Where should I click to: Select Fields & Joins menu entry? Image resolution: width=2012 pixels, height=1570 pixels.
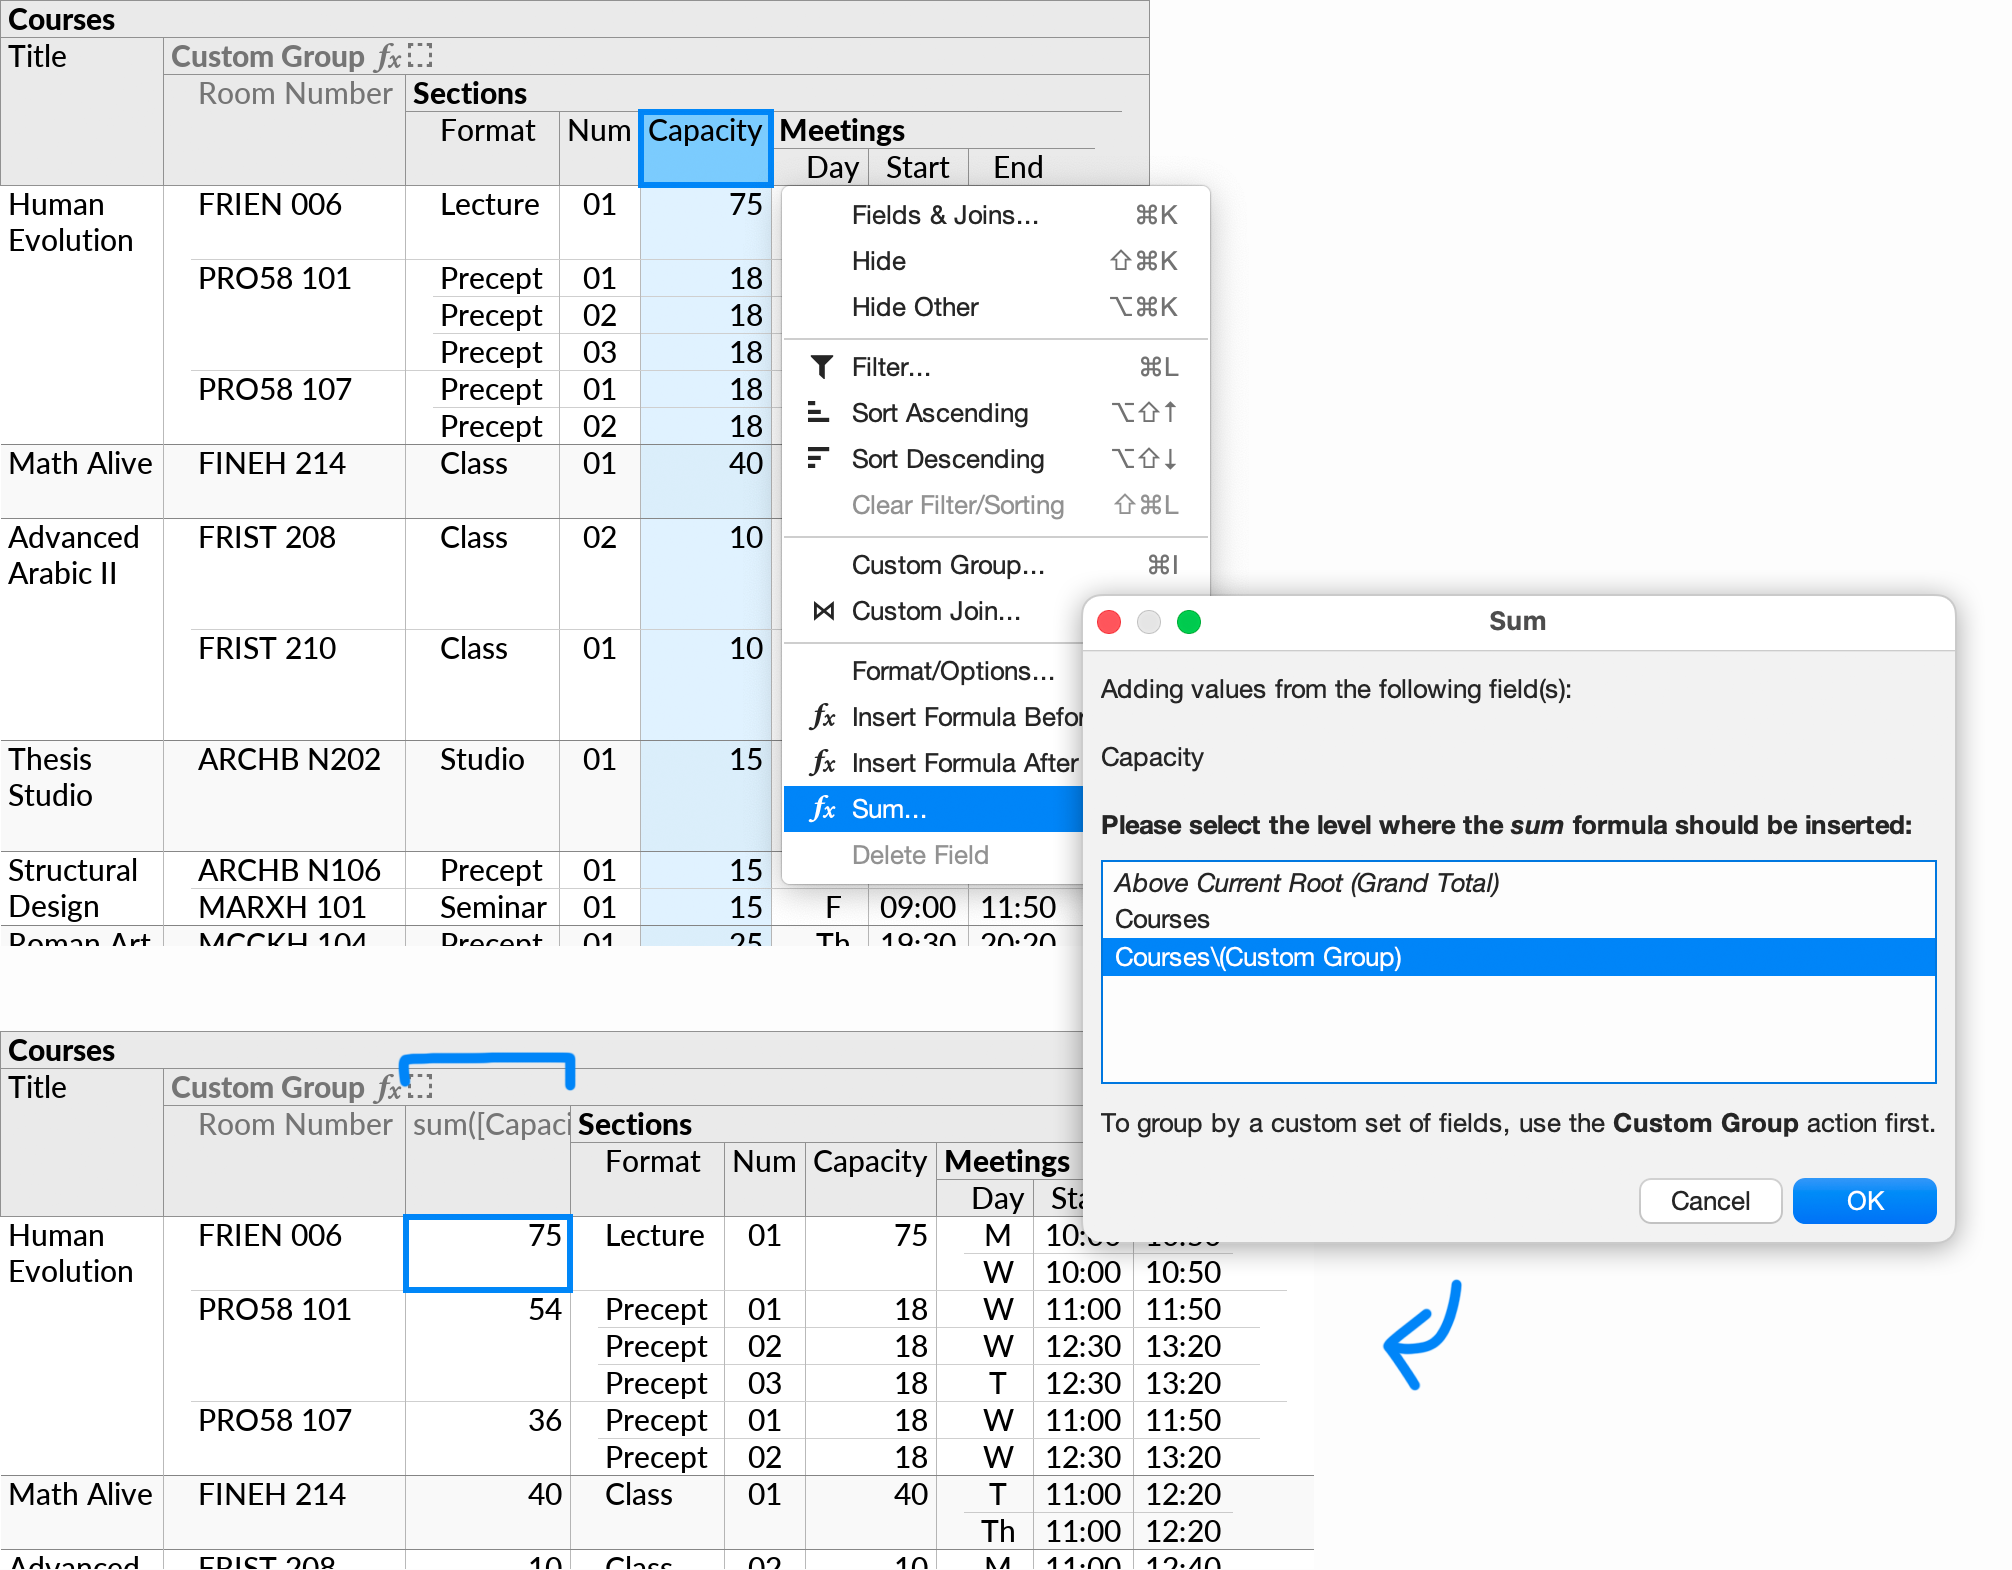(944, 215)
